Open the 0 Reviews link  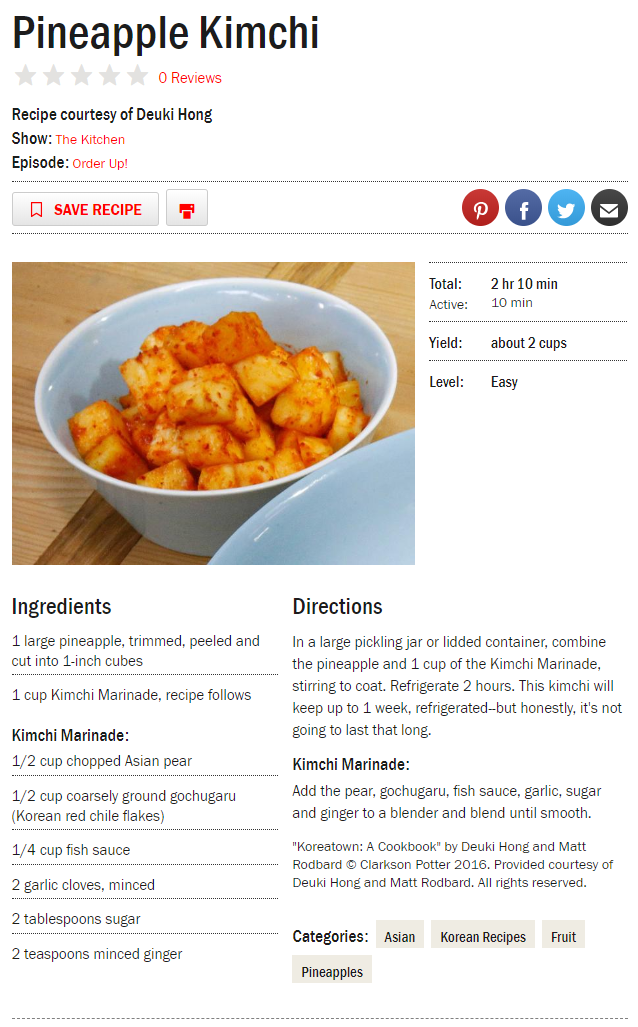point(190,78)
